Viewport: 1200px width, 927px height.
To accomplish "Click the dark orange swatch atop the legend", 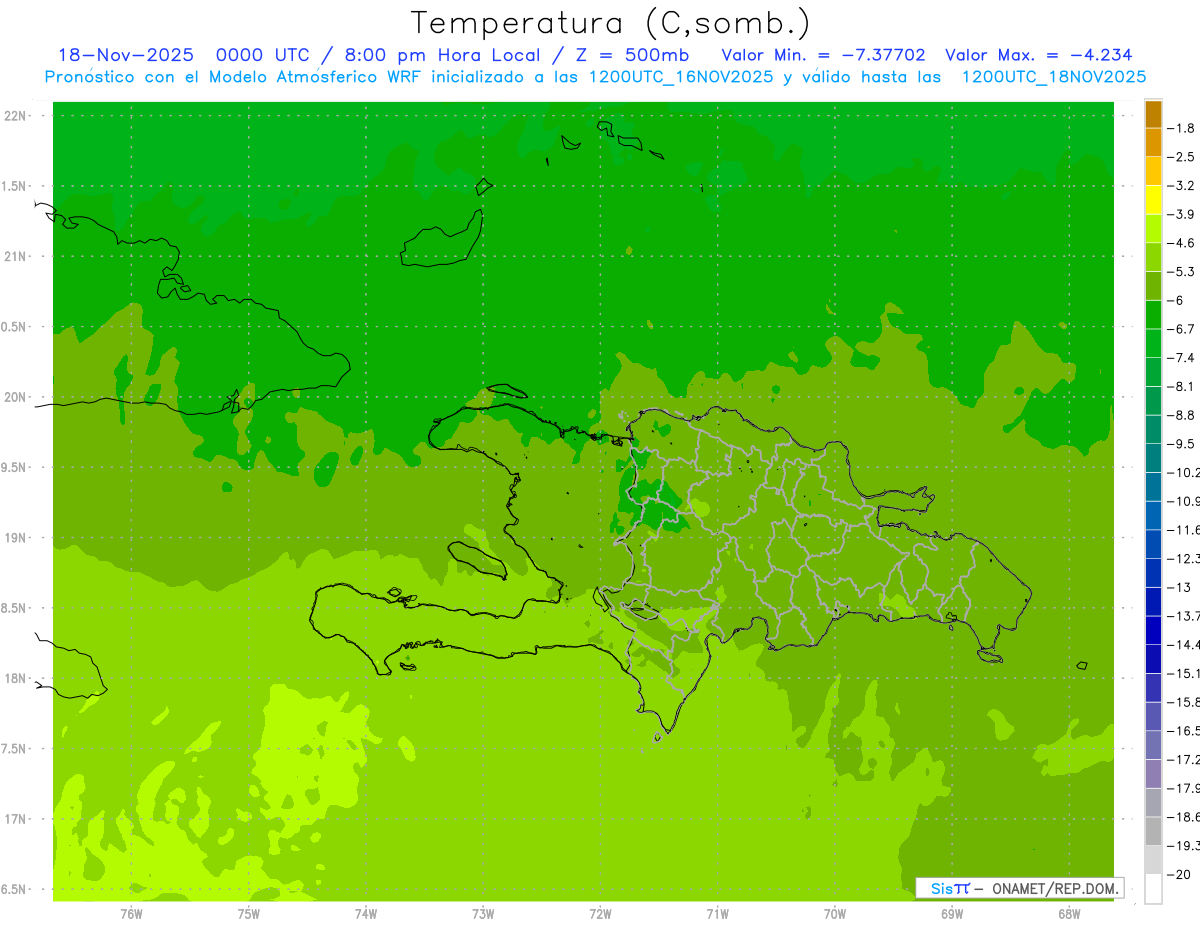I will point(1153,114).
